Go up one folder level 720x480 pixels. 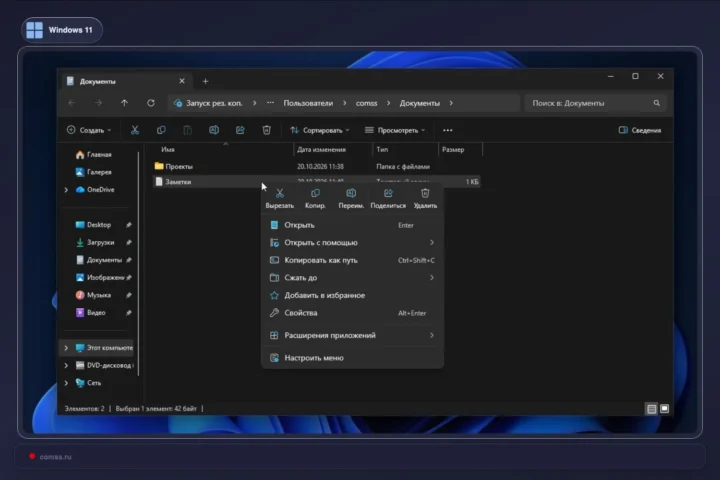click(x=124, y=103)
